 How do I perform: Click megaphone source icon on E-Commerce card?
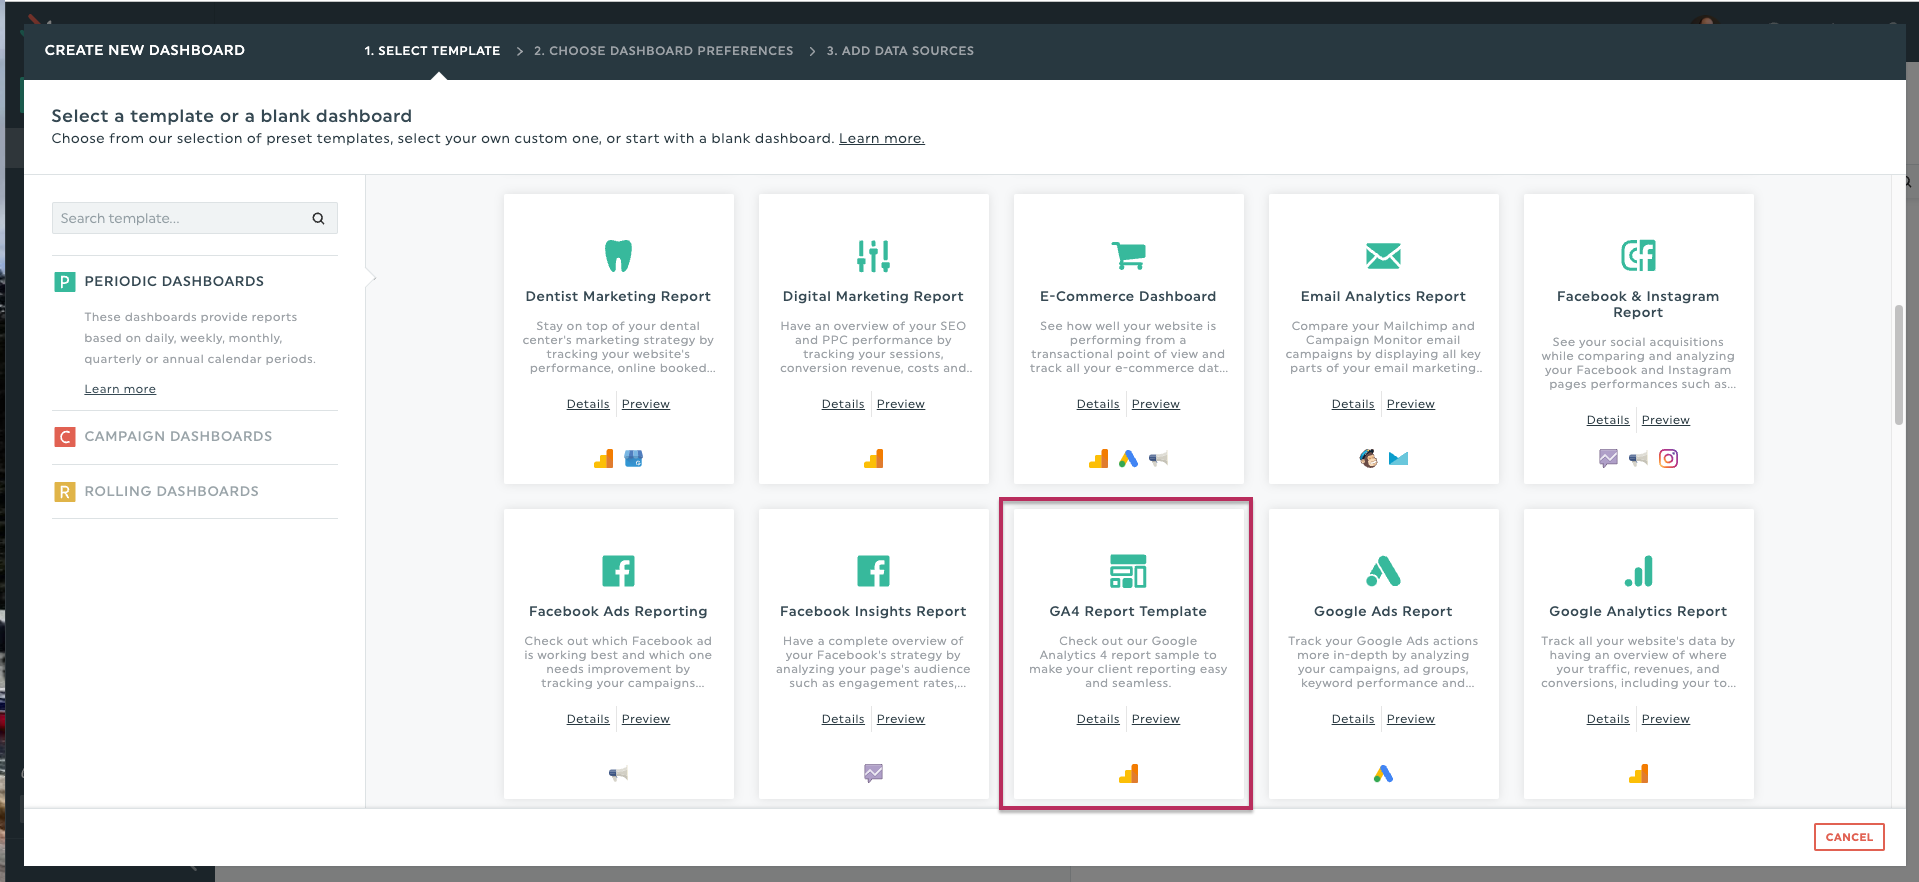(x=1158, y=459)
